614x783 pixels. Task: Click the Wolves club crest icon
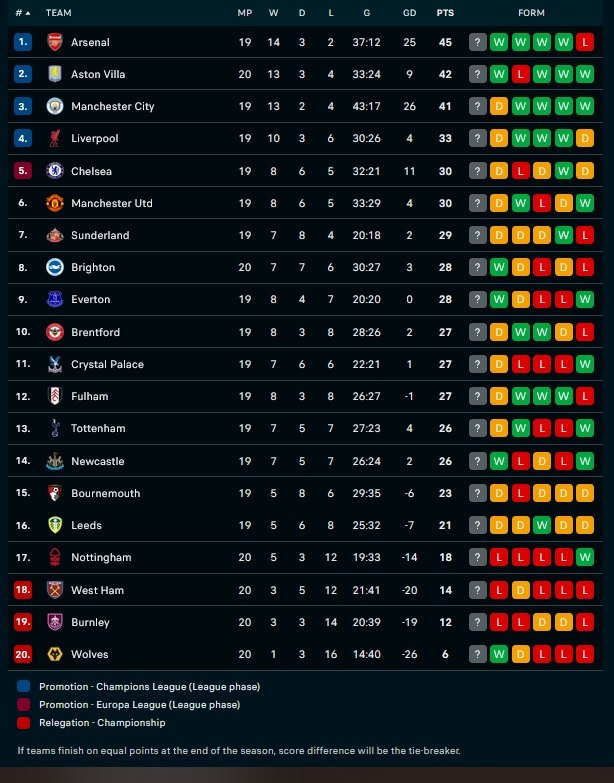(x=55, y=654)
